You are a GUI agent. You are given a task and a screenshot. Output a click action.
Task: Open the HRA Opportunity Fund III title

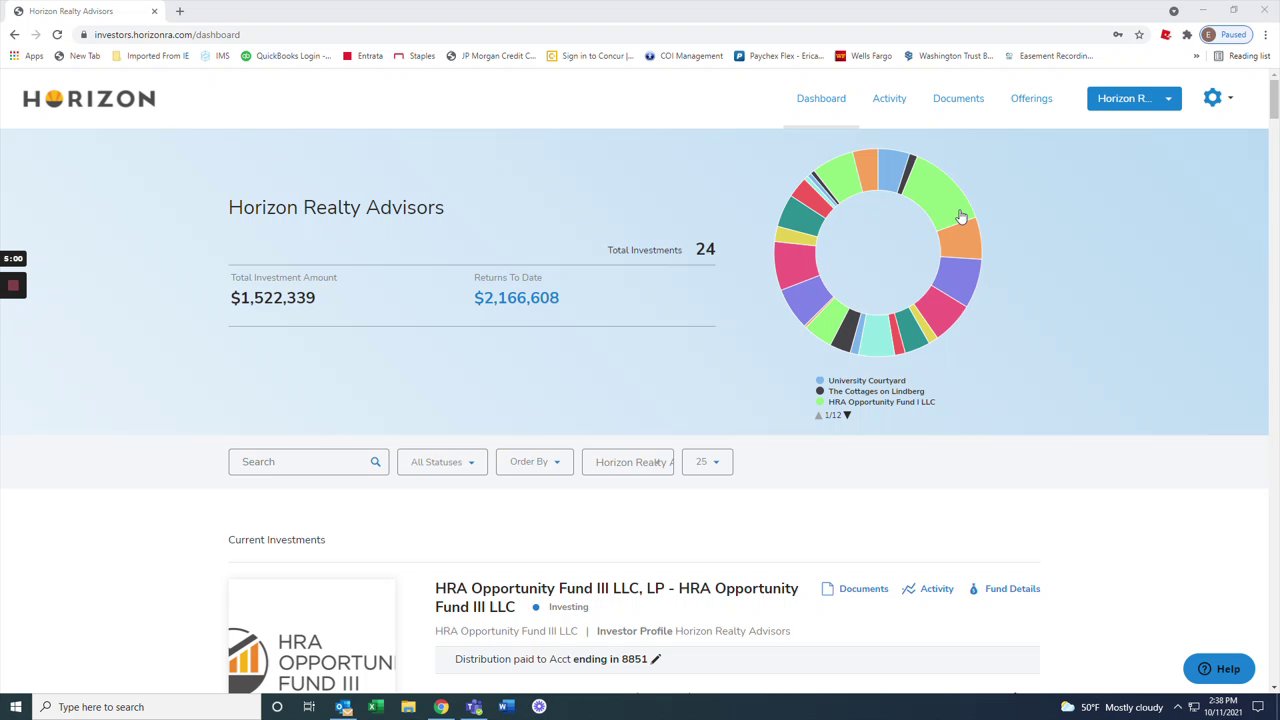pyautogui.click(x=616, y=597)
